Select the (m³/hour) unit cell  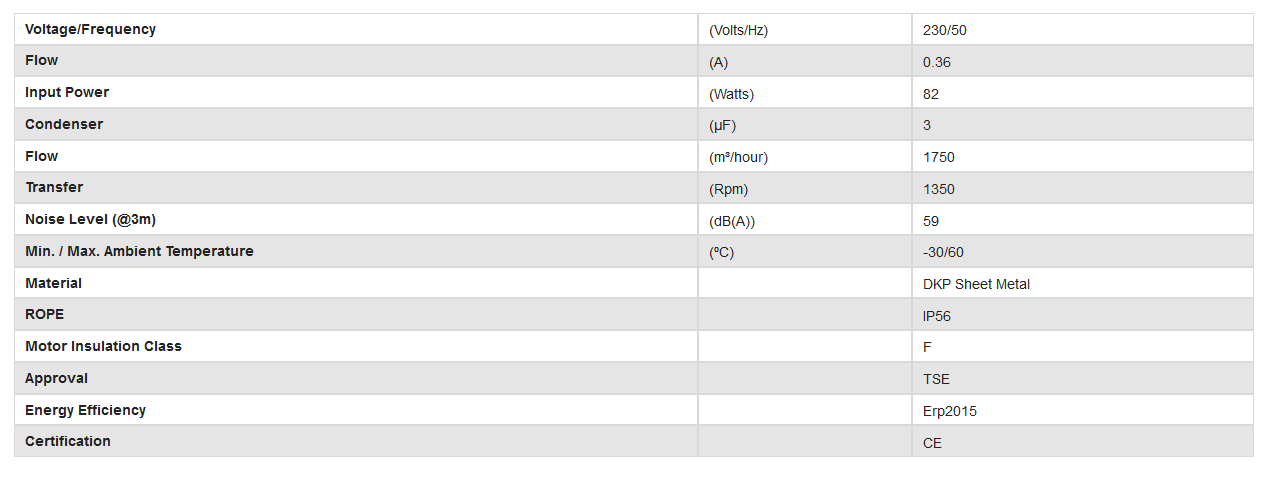[738, 157]
